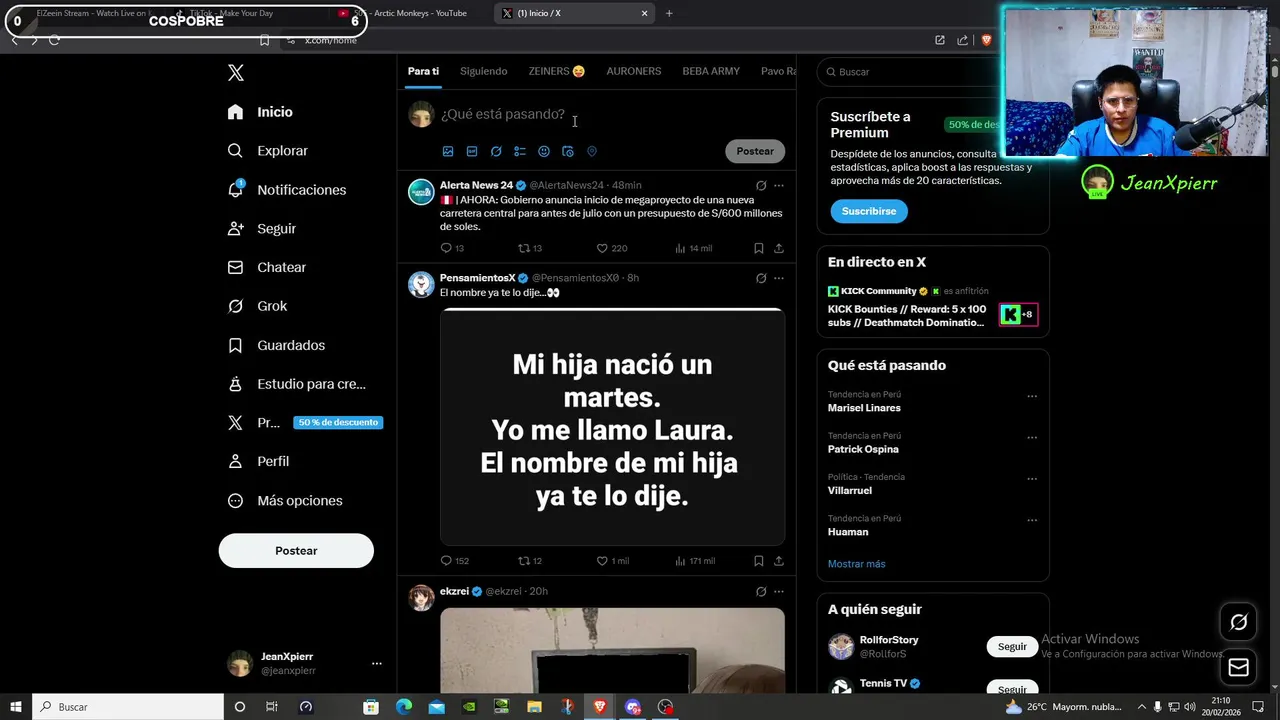Click the 50 % de descuento badge
The image size is (1280, 720).
[338, 422]
